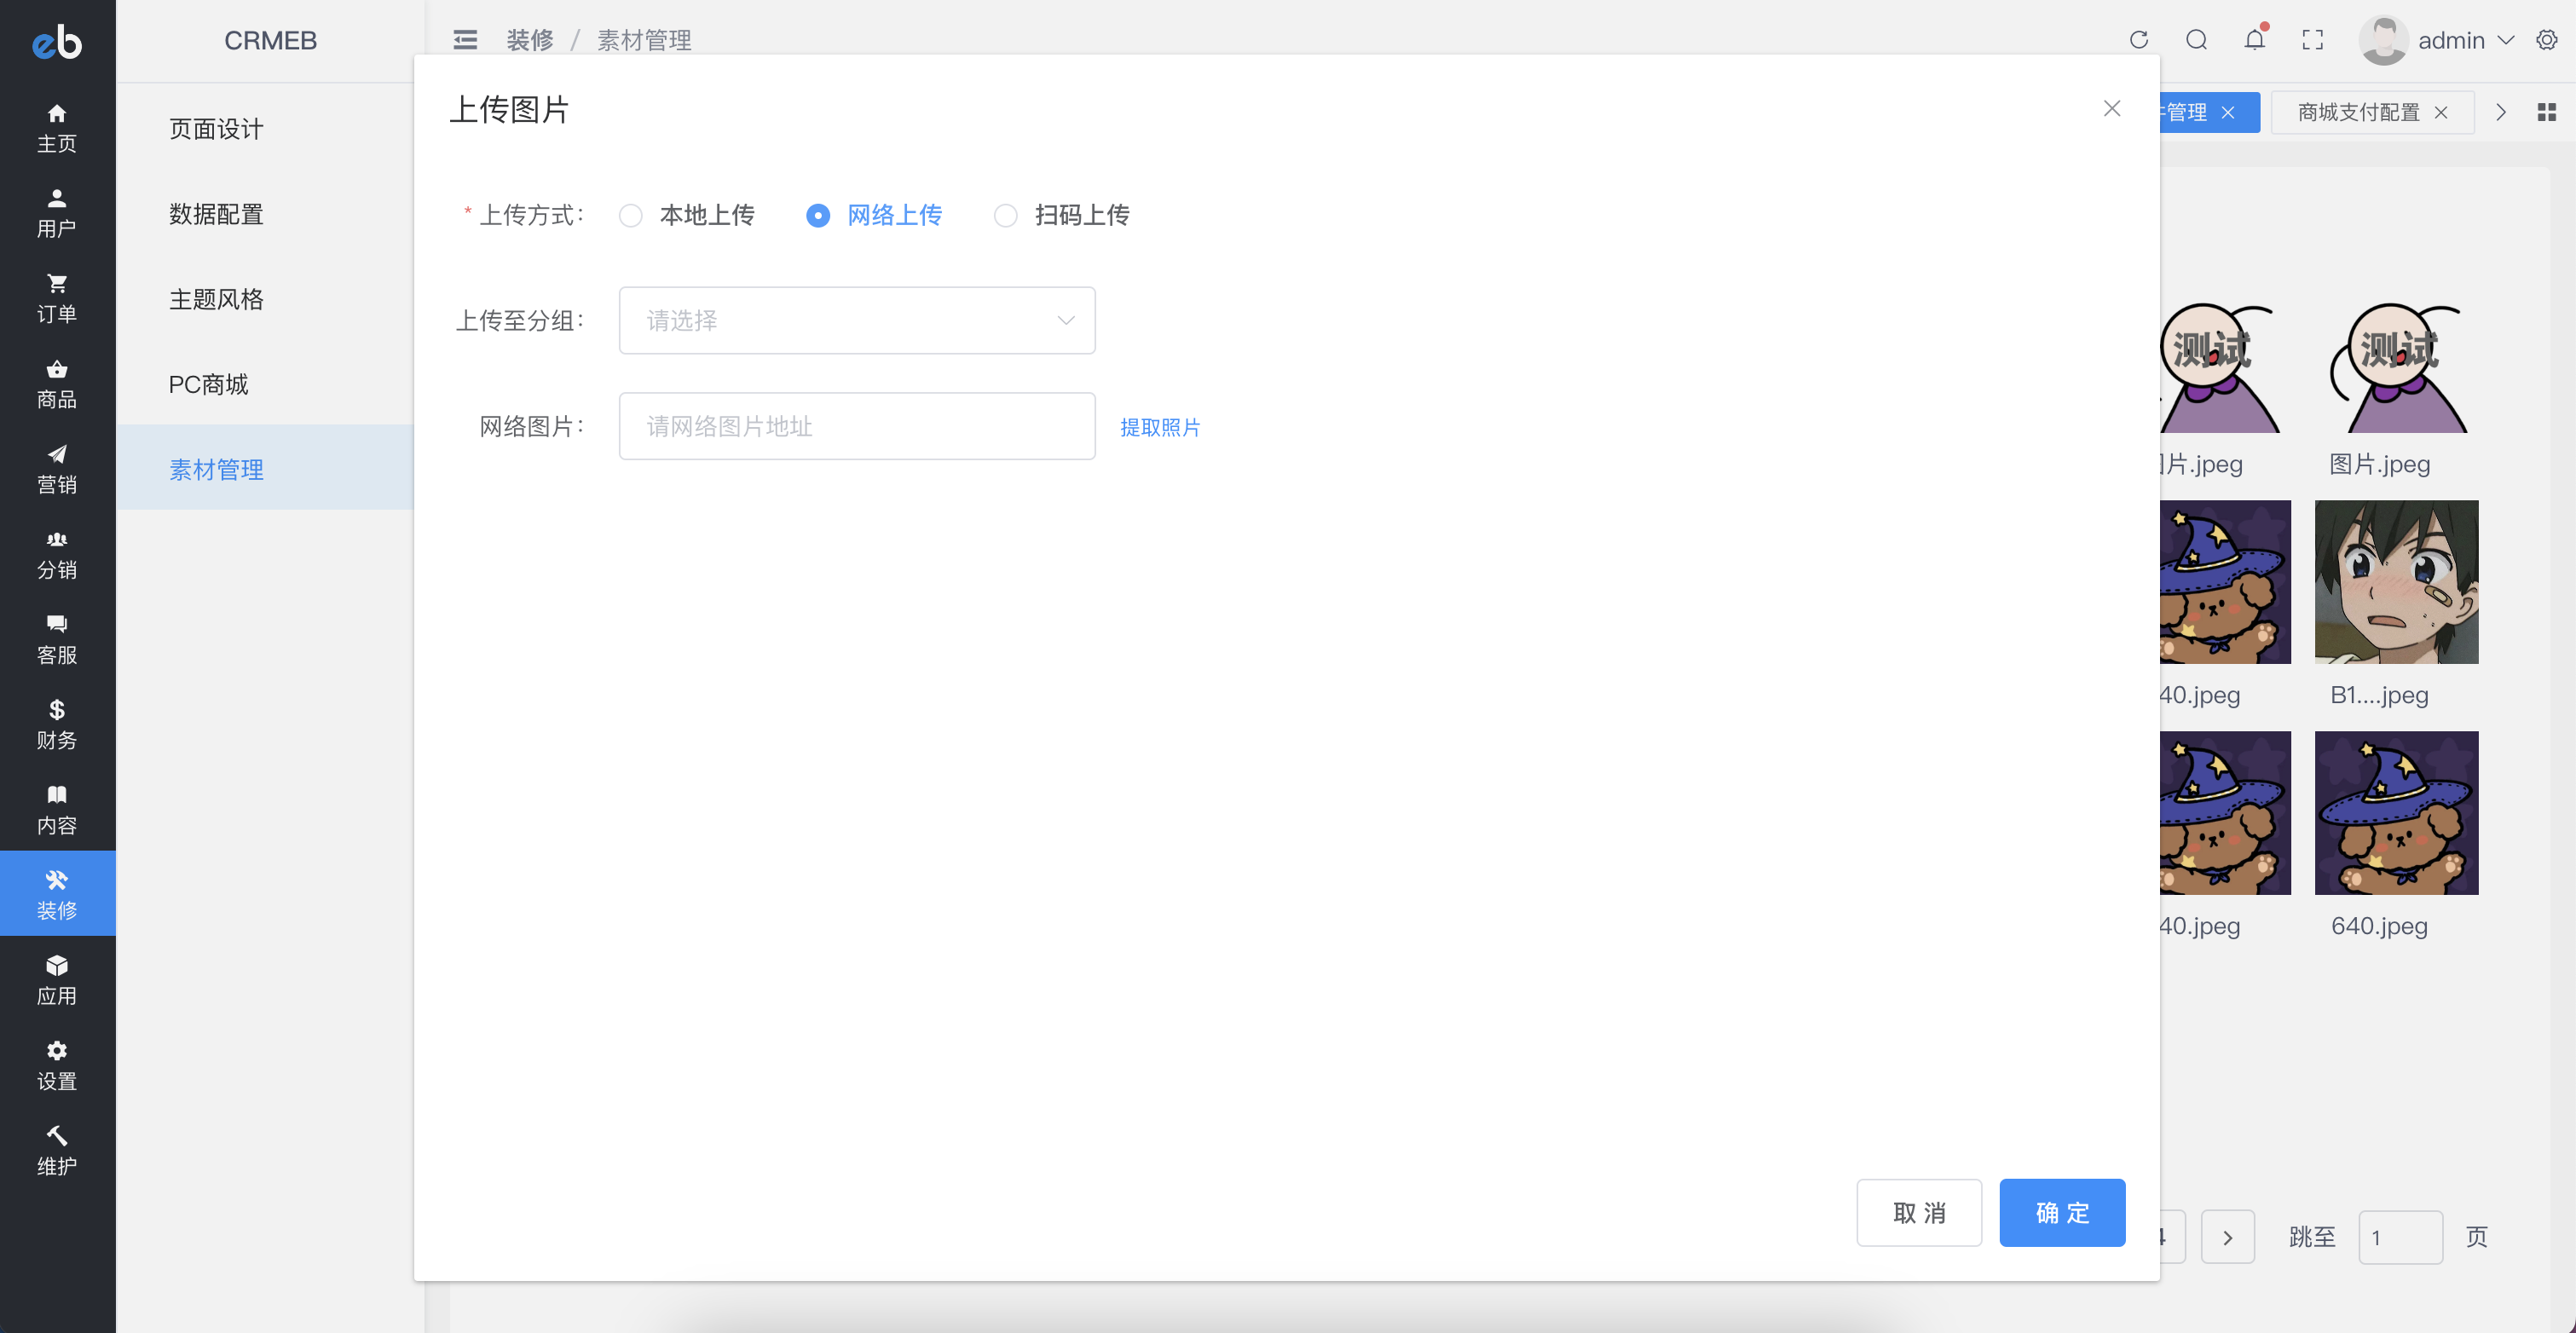Select the 本地上传 upload method radio
Image resolution: width=2576 pixels, height=1333 pixels.
point(631,215)
